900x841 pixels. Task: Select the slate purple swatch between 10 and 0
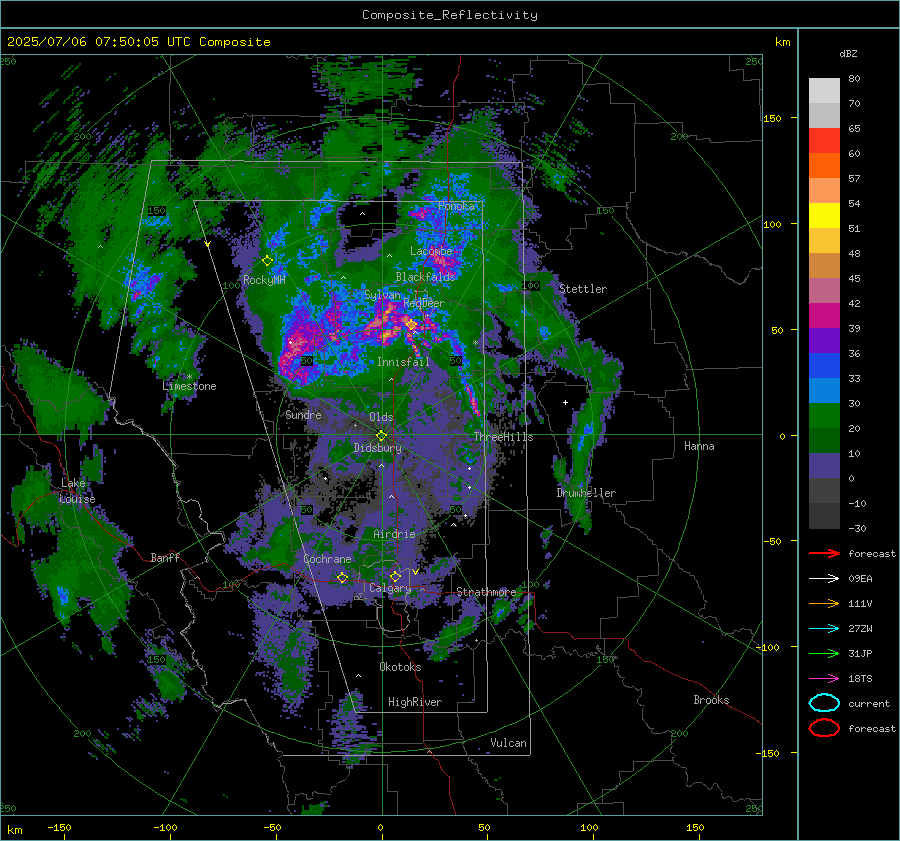[824, 465]
